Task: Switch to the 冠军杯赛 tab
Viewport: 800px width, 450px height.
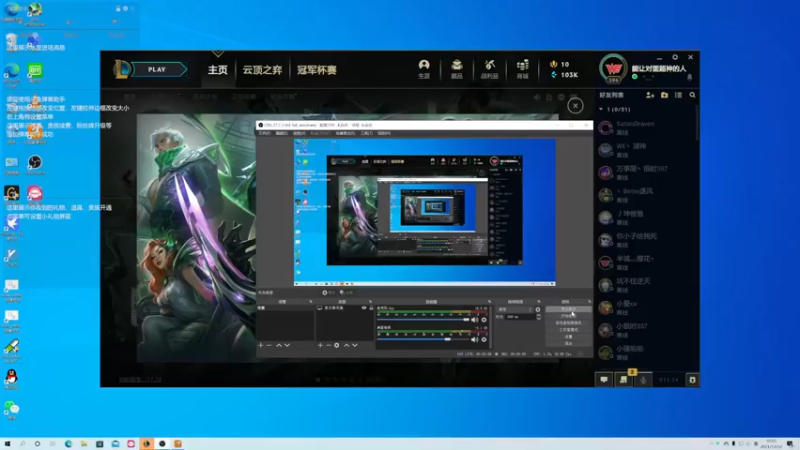Action: (317, 70)
